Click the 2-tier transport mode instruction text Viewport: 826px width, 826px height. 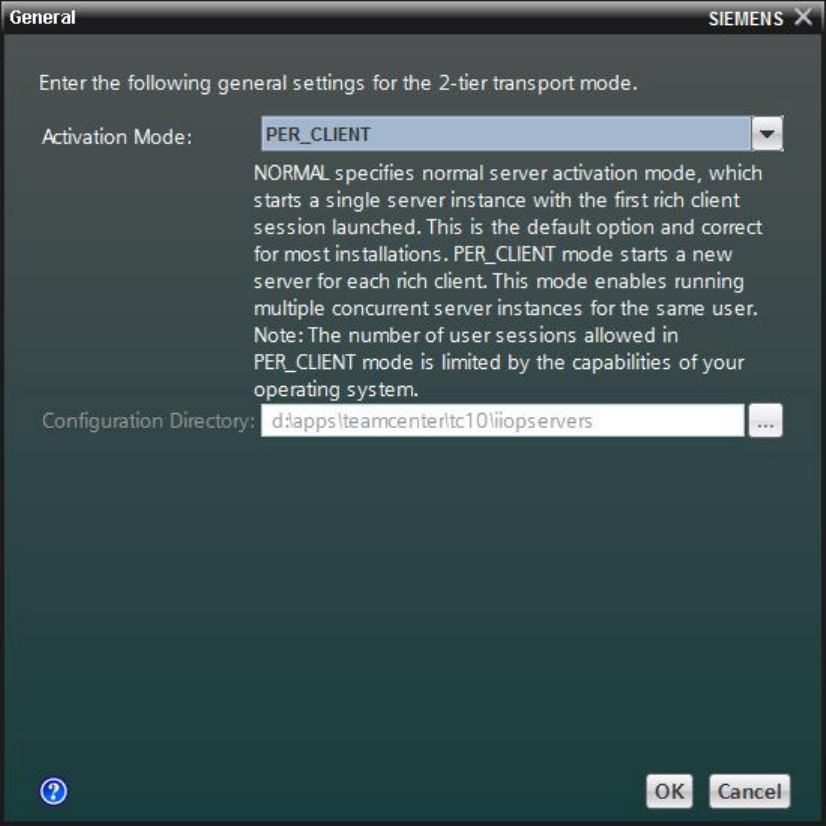point(338,83)
